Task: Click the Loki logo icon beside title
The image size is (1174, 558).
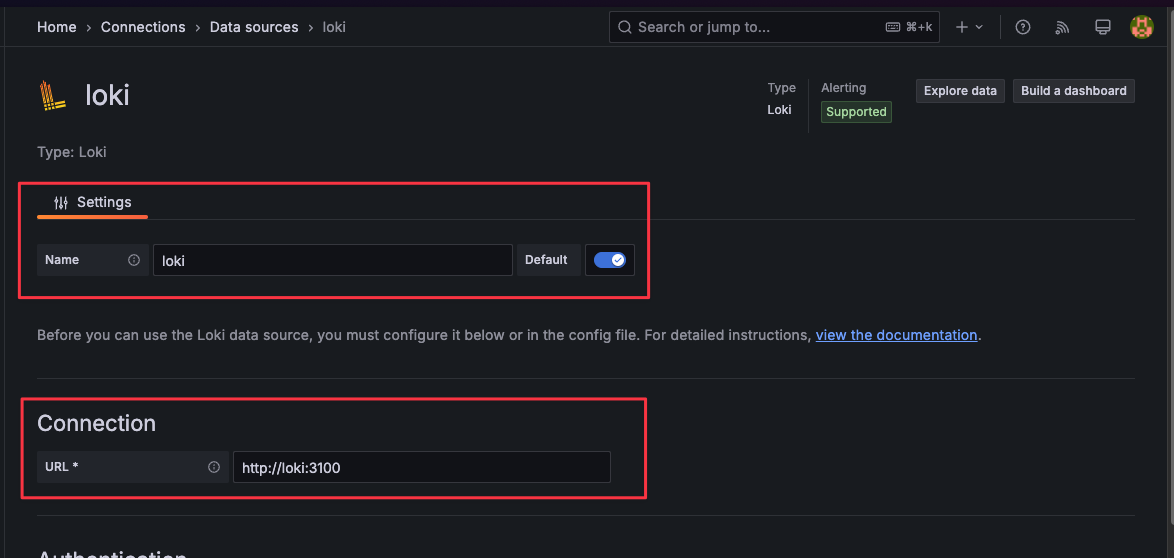Action: [x=52, y=96]
